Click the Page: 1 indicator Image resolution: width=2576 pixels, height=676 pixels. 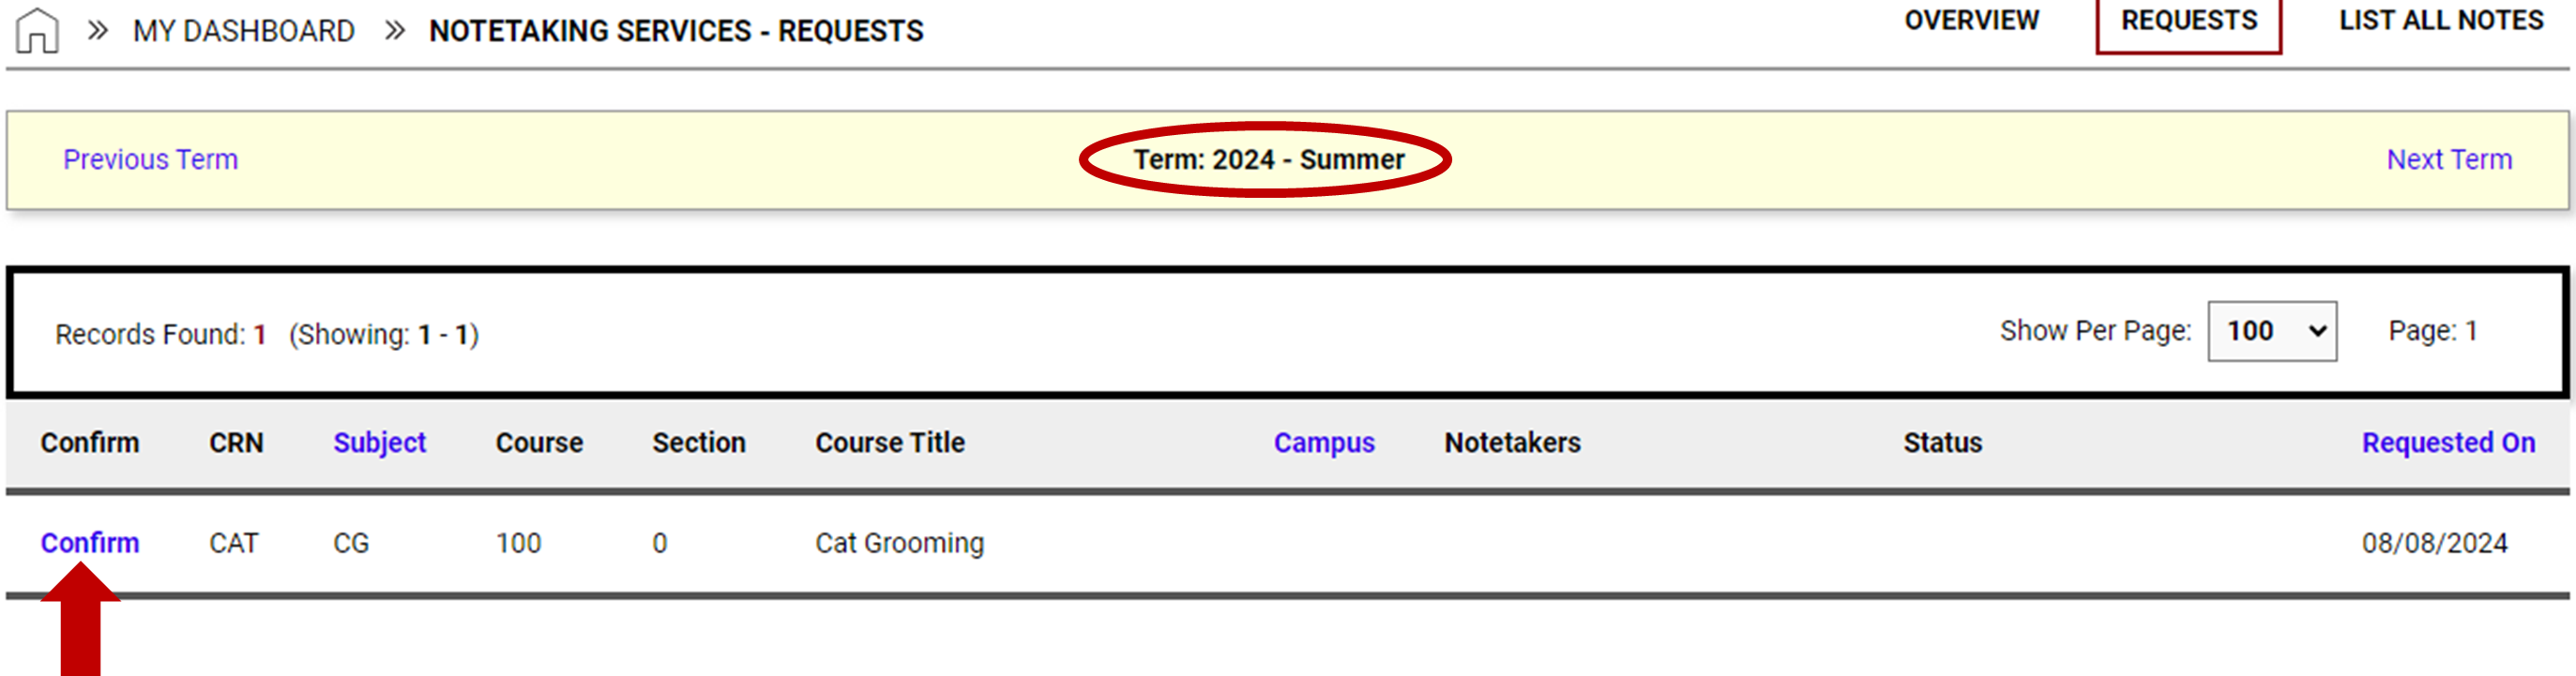coord(2434,331)
